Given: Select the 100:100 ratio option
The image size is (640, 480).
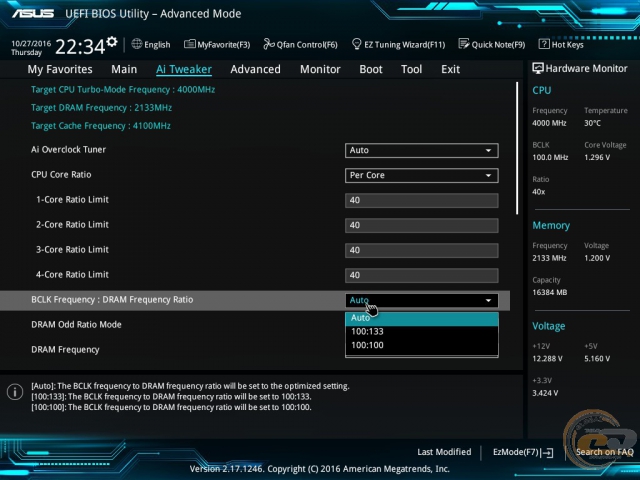Looking at the screenshot, I should coord(422,345).
